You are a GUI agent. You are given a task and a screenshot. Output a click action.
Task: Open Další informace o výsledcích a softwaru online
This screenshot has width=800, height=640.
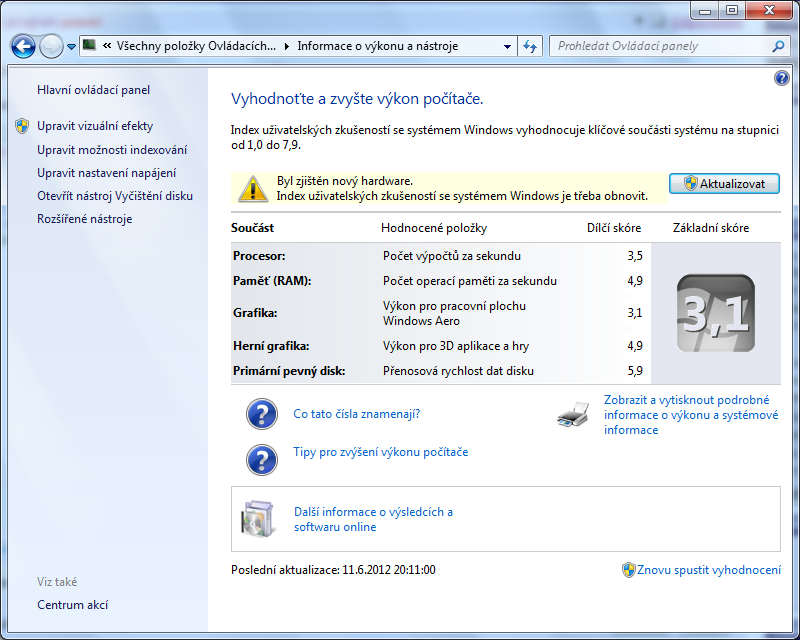373,519
